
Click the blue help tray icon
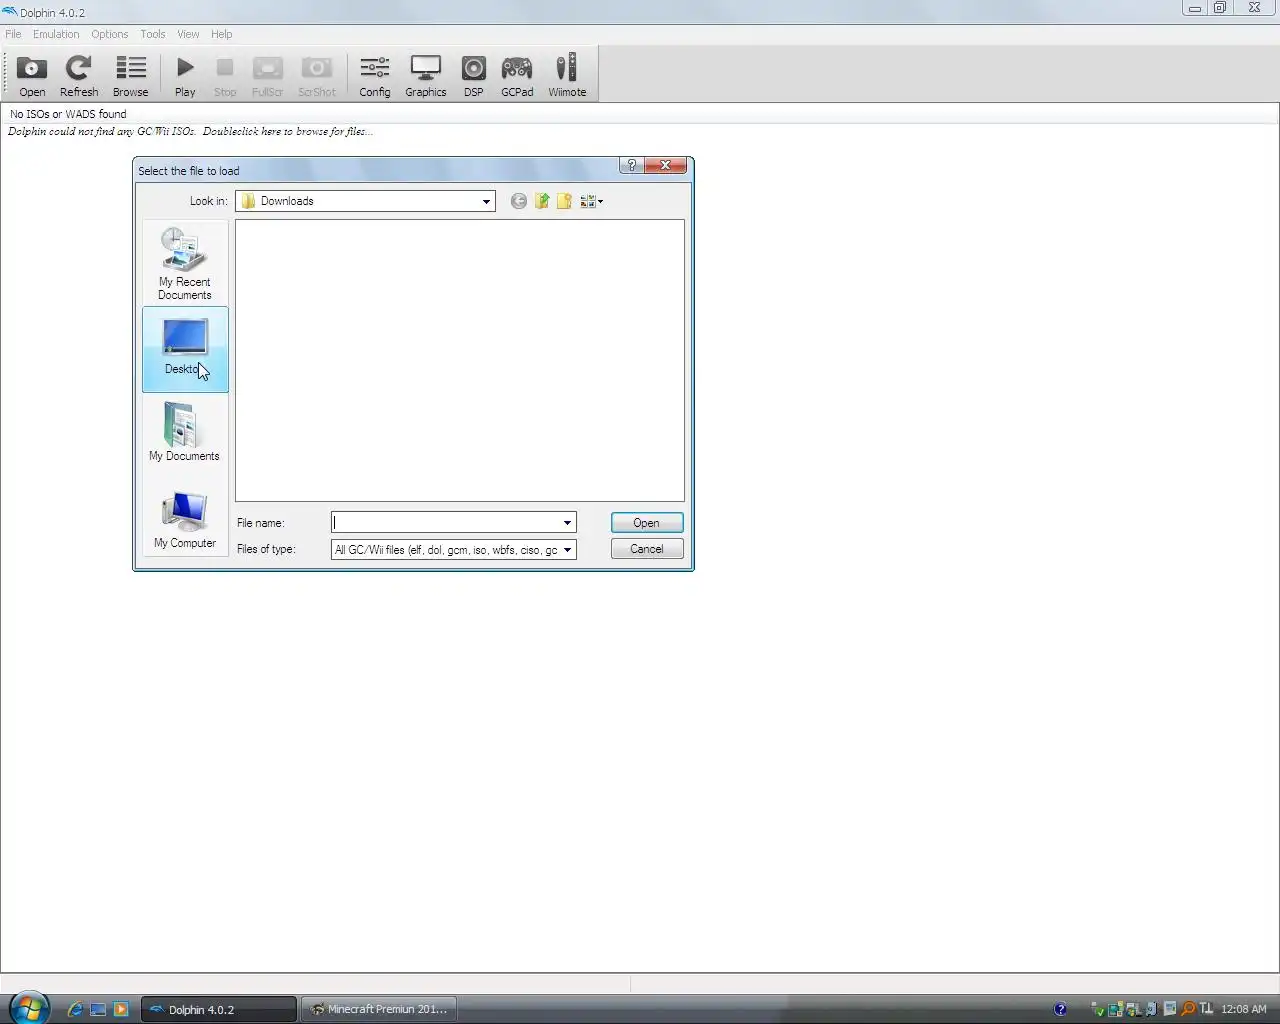tap(1060, 1009)
